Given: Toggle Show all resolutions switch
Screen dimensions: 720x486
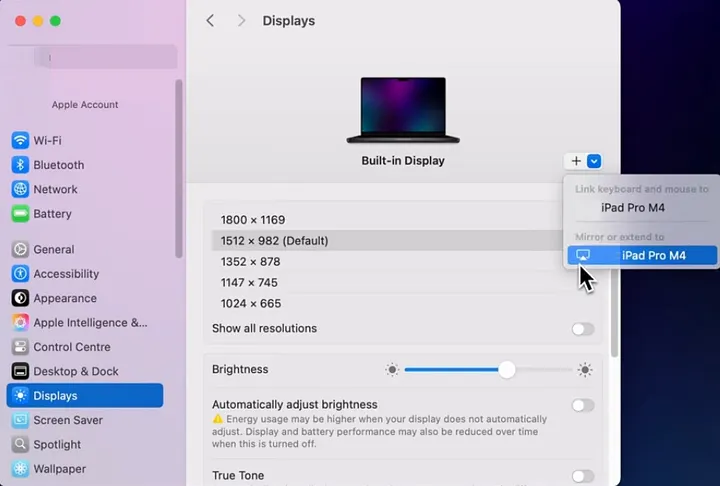Looking at the screenshot, I should [x=583, y=329].
